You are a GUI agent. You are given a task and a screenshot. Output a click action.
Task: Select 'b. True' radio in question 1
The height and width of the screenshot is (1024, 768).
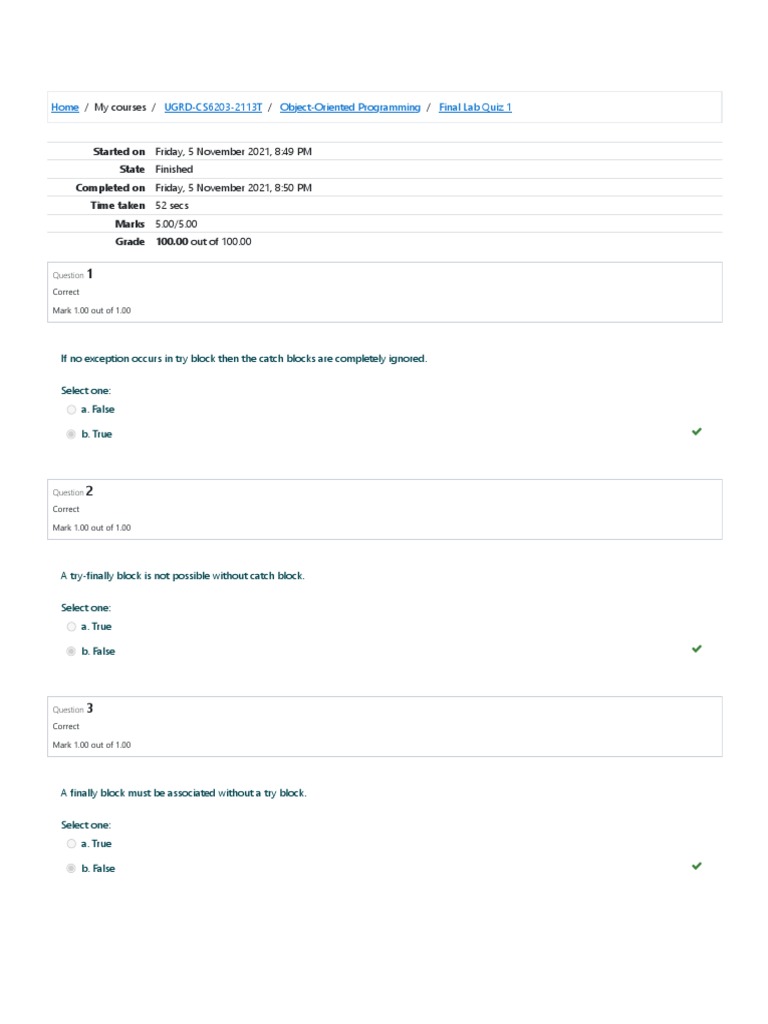pyautogui.click(x=71, y=434)
